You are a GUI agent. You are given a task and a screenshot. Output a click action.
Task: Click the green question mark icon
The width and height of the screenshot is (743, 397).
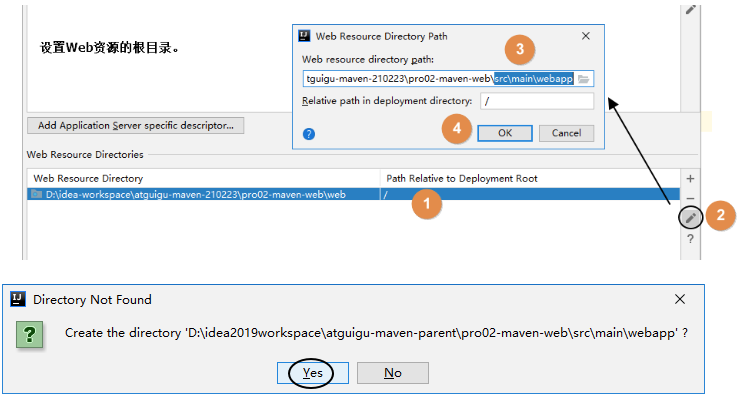(x=29, y=335)
